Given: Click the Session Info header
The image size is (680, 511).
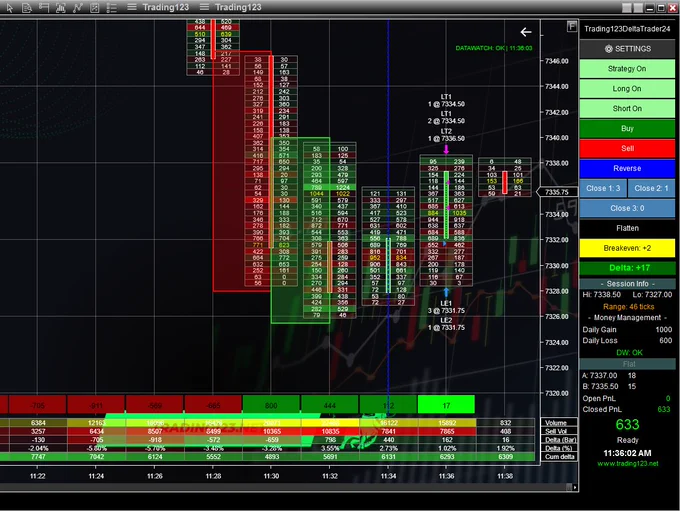Looking at the screenshot, I should pyautogui.click(x=627, y=284).
